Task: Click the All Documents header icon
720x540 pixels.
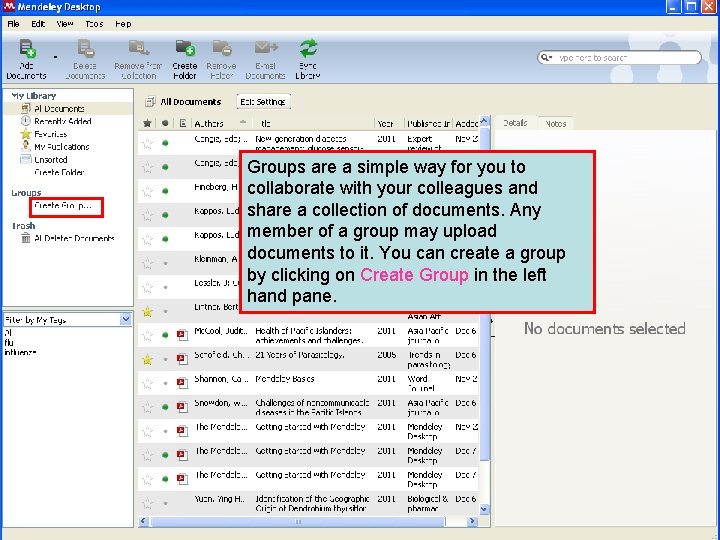Action: [150, 101]
